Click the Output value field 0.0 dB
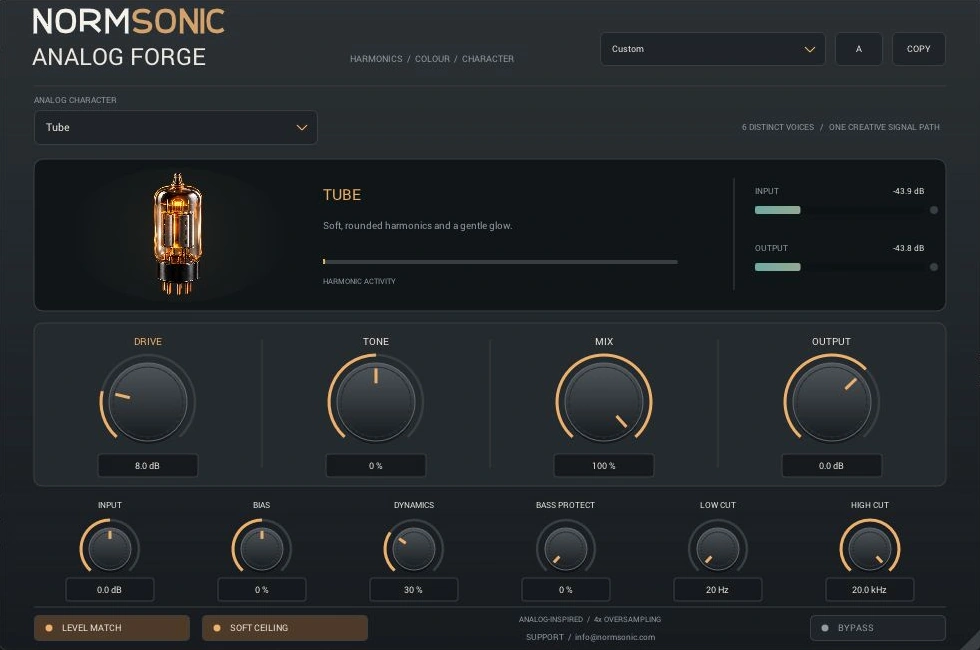Screen dimensions: 980x650 pos(831,466)
